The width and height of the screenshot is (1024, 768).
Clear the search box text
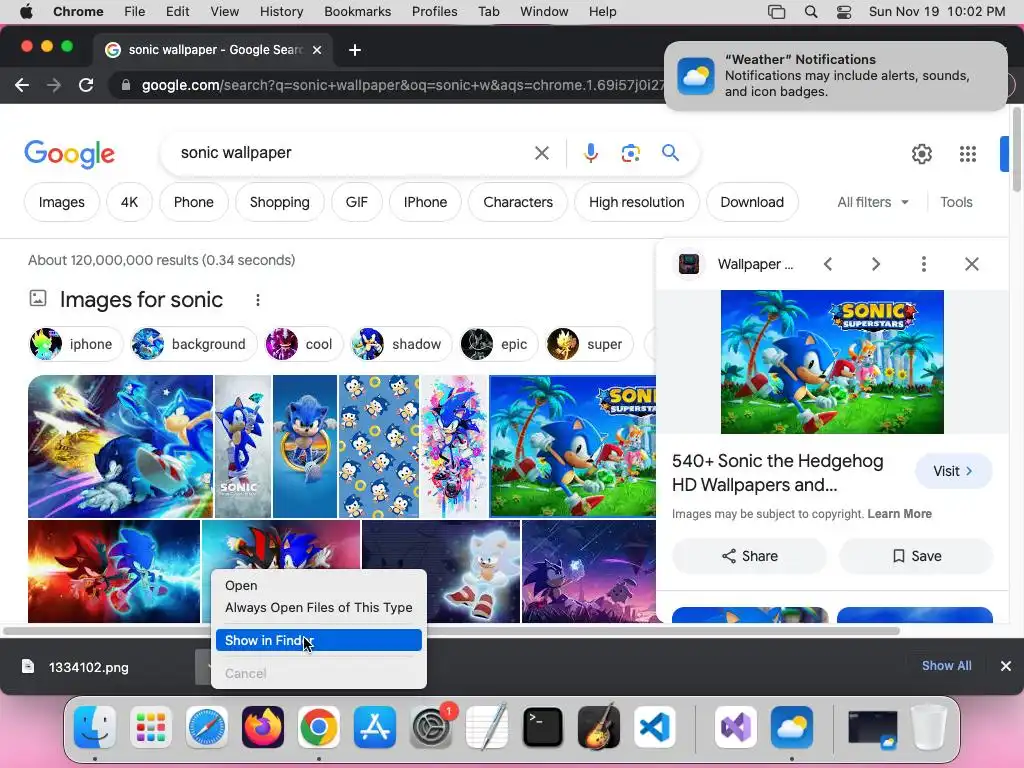pyautogui.click(x=541, y=153)
